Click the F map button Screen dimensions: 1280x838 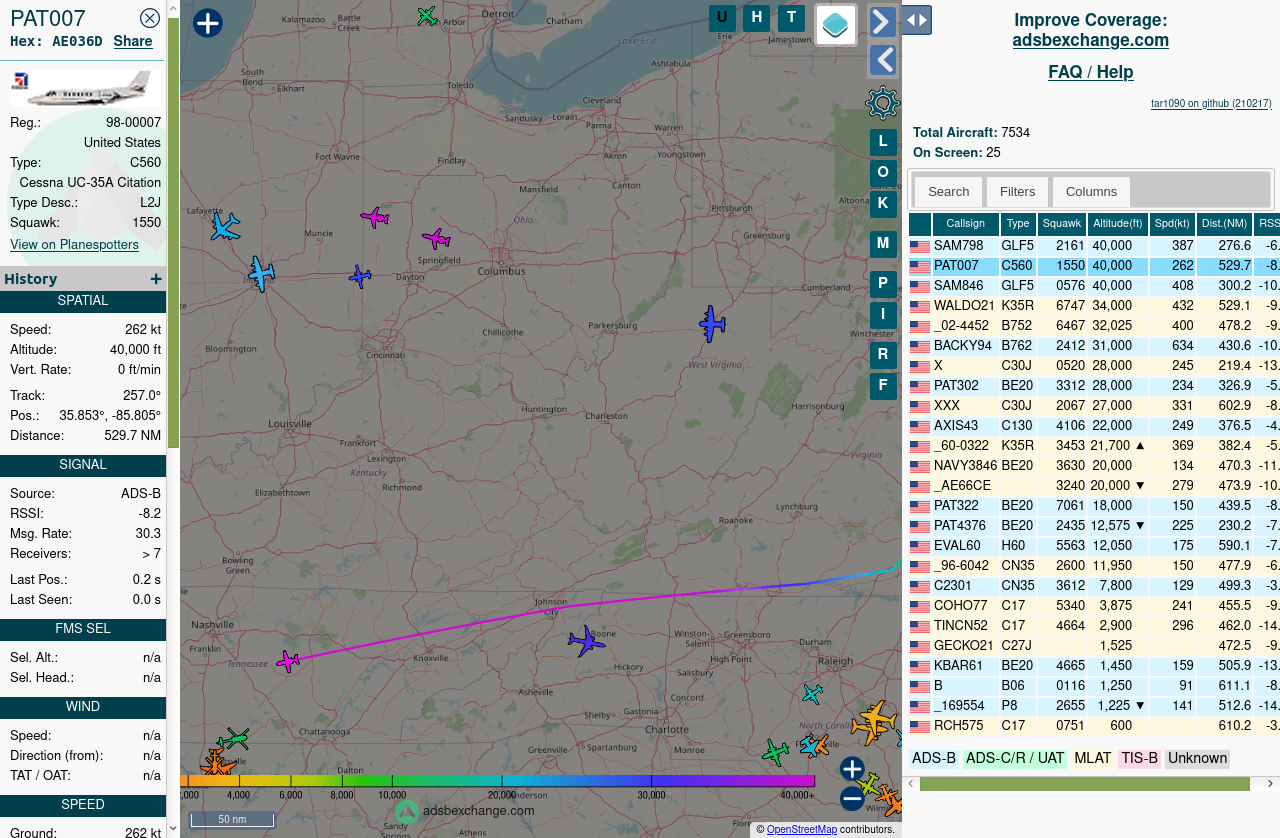[883, 386]
